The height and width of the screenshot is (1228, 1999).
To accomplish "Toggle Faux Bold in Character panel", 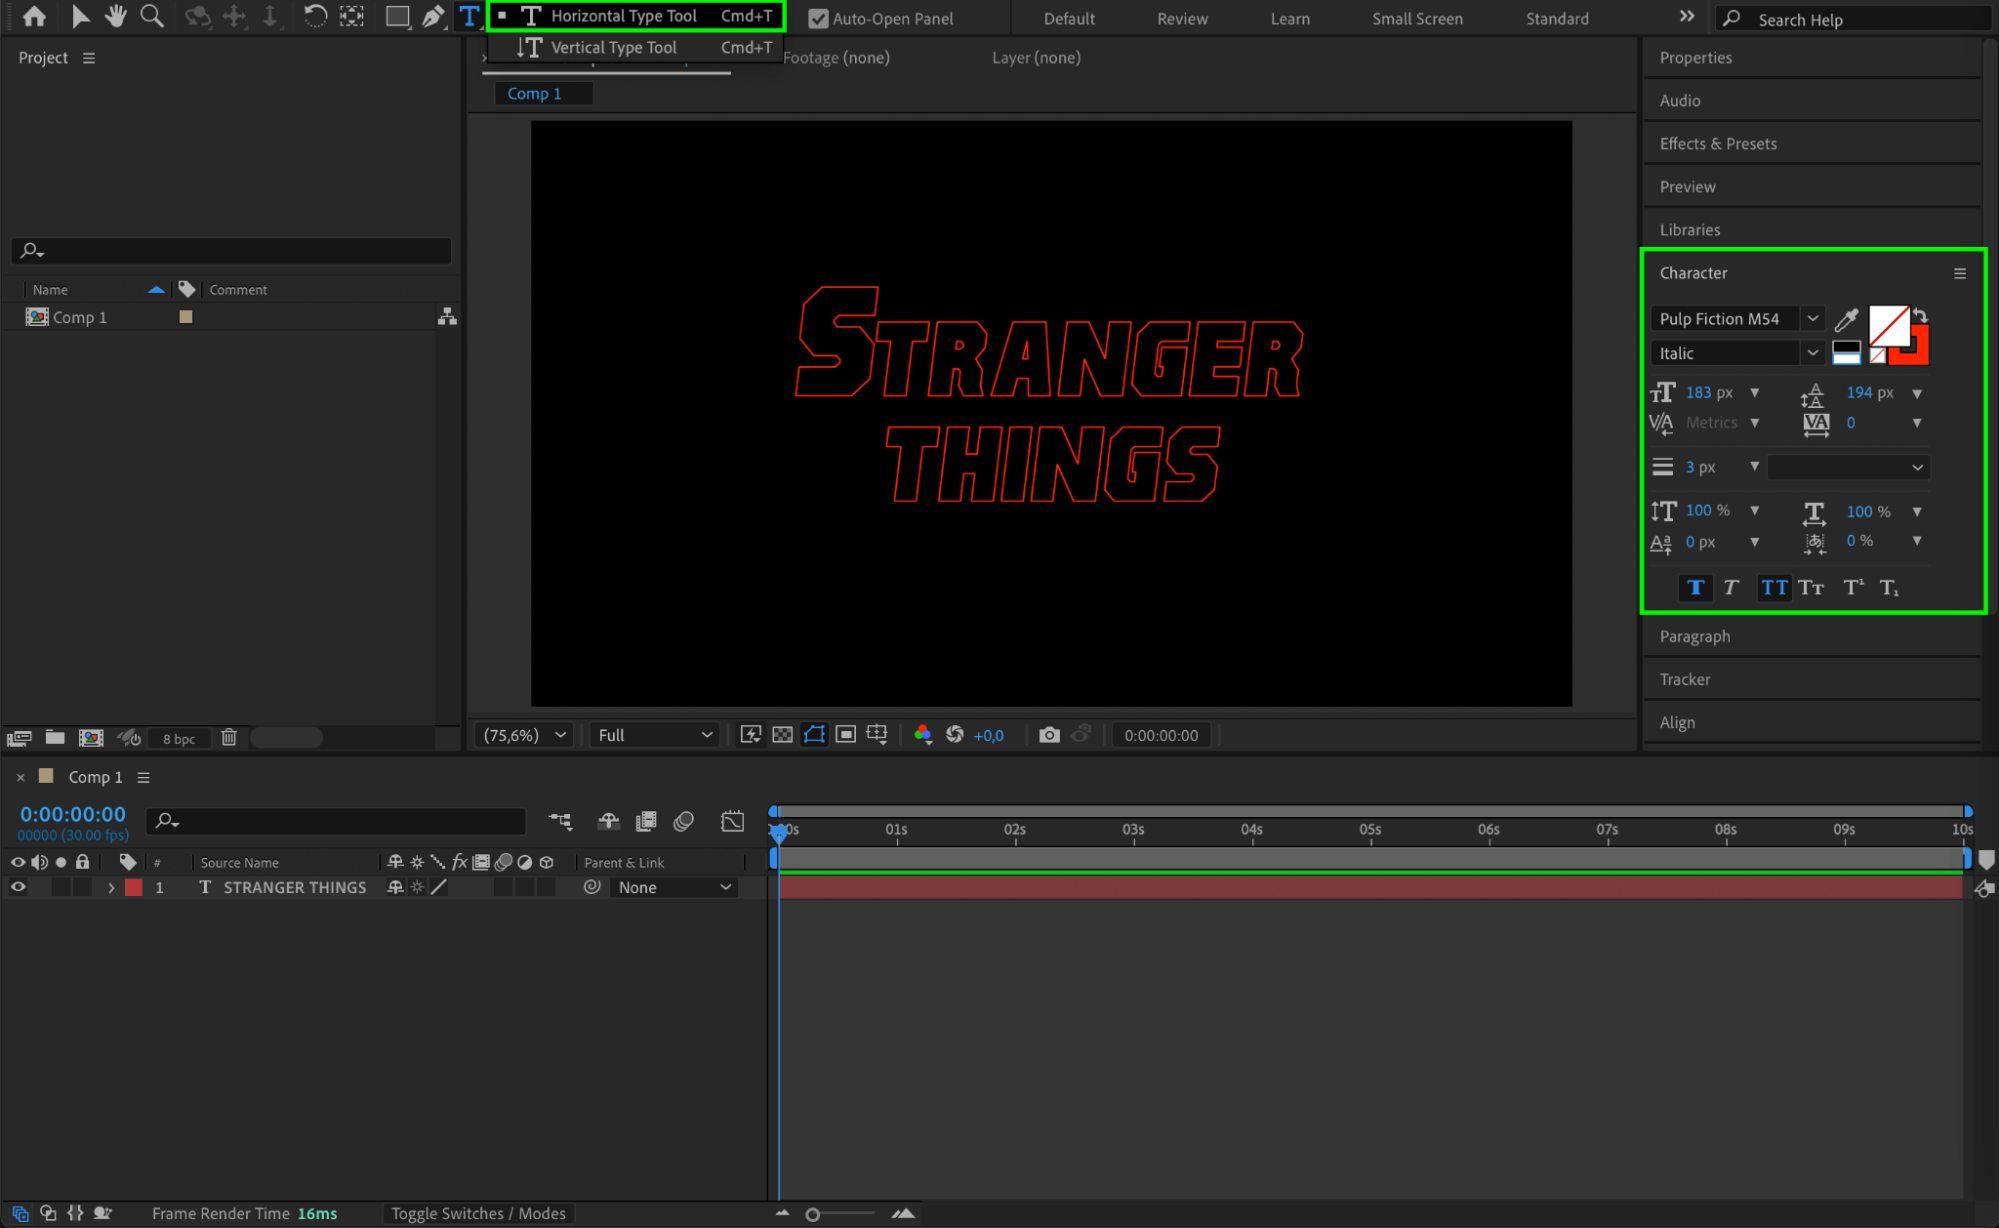I will [1695, 588].
